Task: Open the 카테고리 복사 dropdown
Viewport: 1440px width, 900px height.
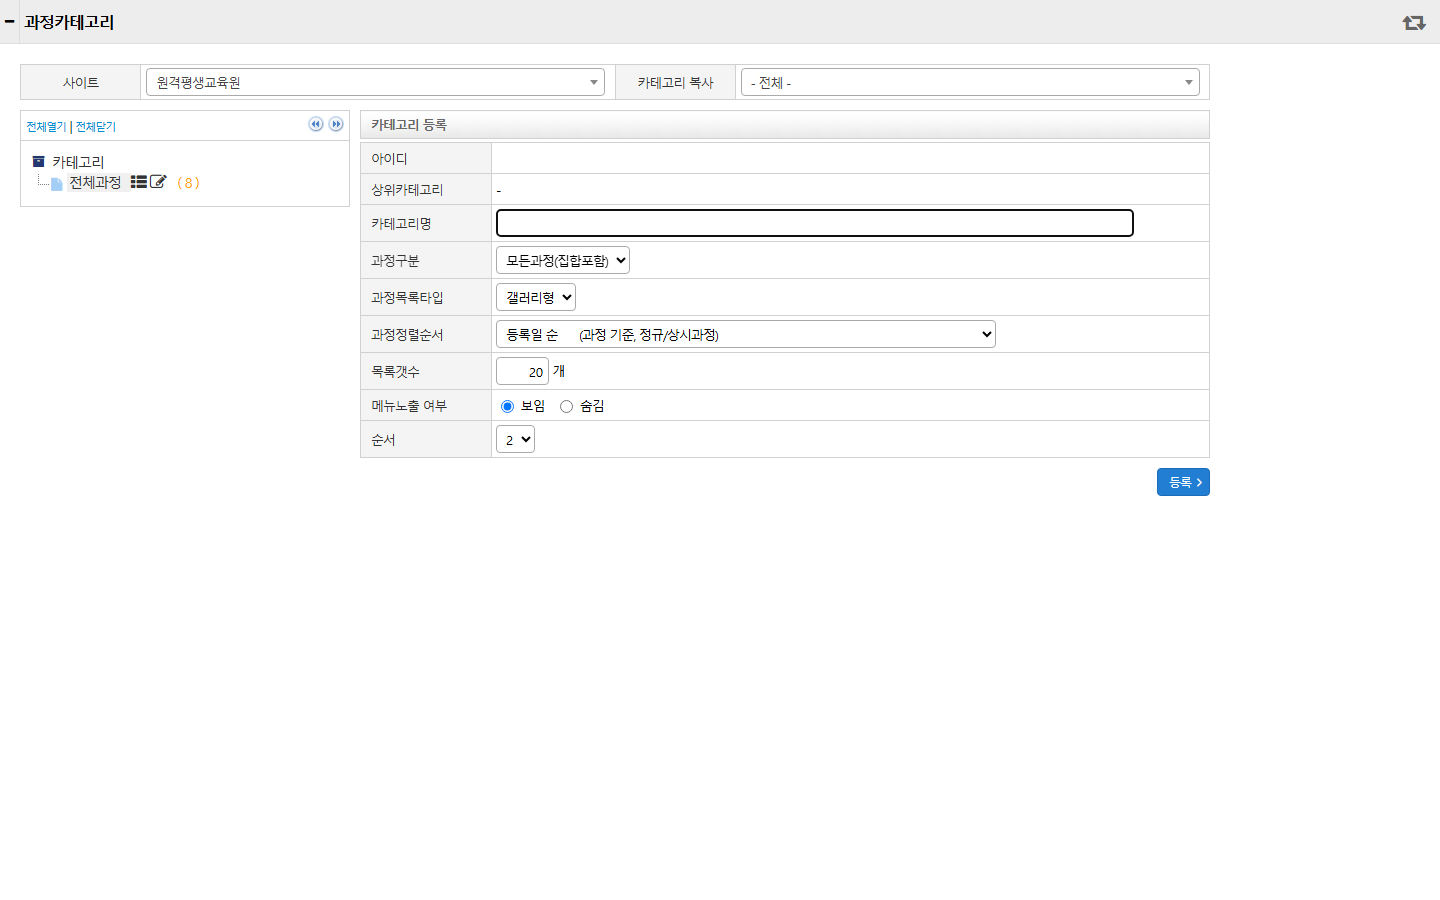Action: pyautogui.click(x=970, y=82)
